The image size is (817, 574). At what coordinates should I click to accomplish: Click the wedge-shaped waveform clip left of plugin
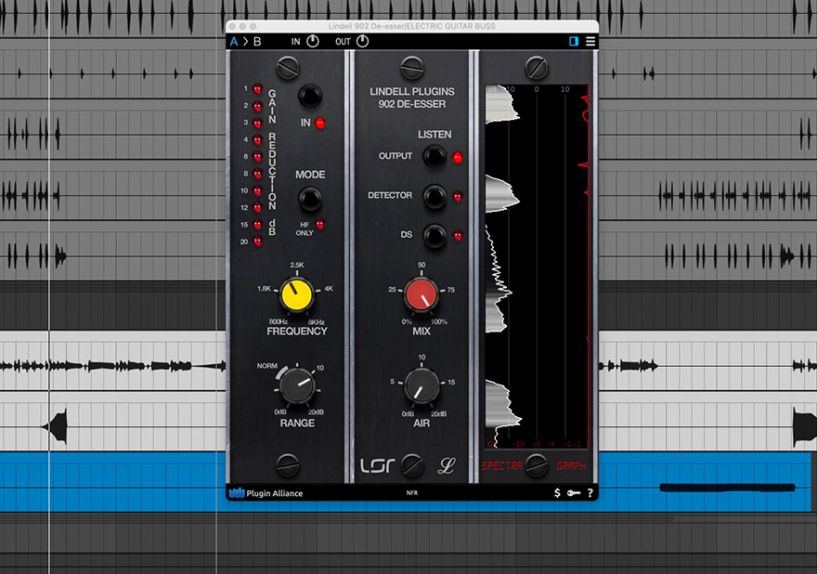pos(55,427)
